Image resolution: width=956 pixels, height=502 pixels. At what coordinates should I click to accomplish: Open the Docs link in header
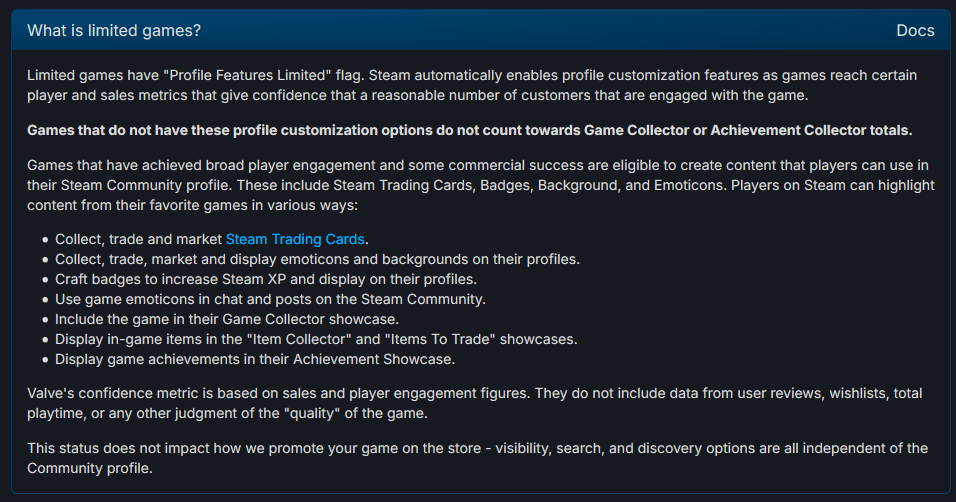[915, 30]
